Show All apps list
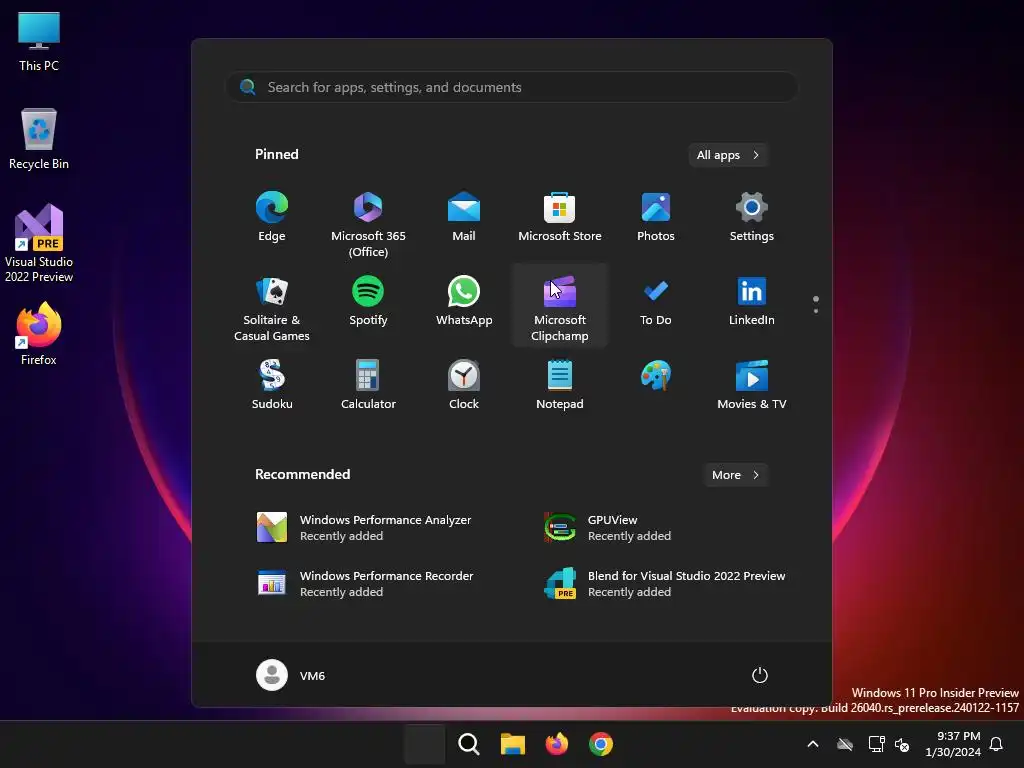 (x=728, y=155)
